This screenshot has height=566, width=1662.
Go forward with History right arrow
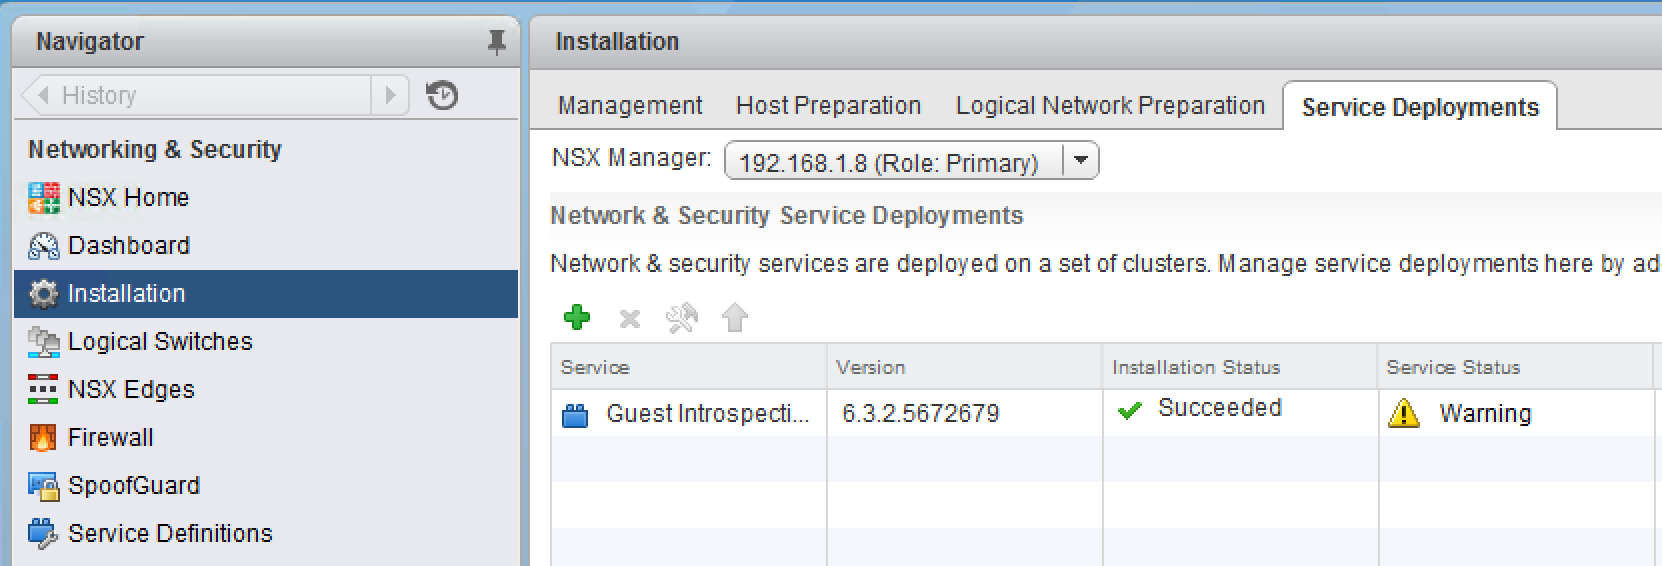pyautogui.click(x=390, y=95)
